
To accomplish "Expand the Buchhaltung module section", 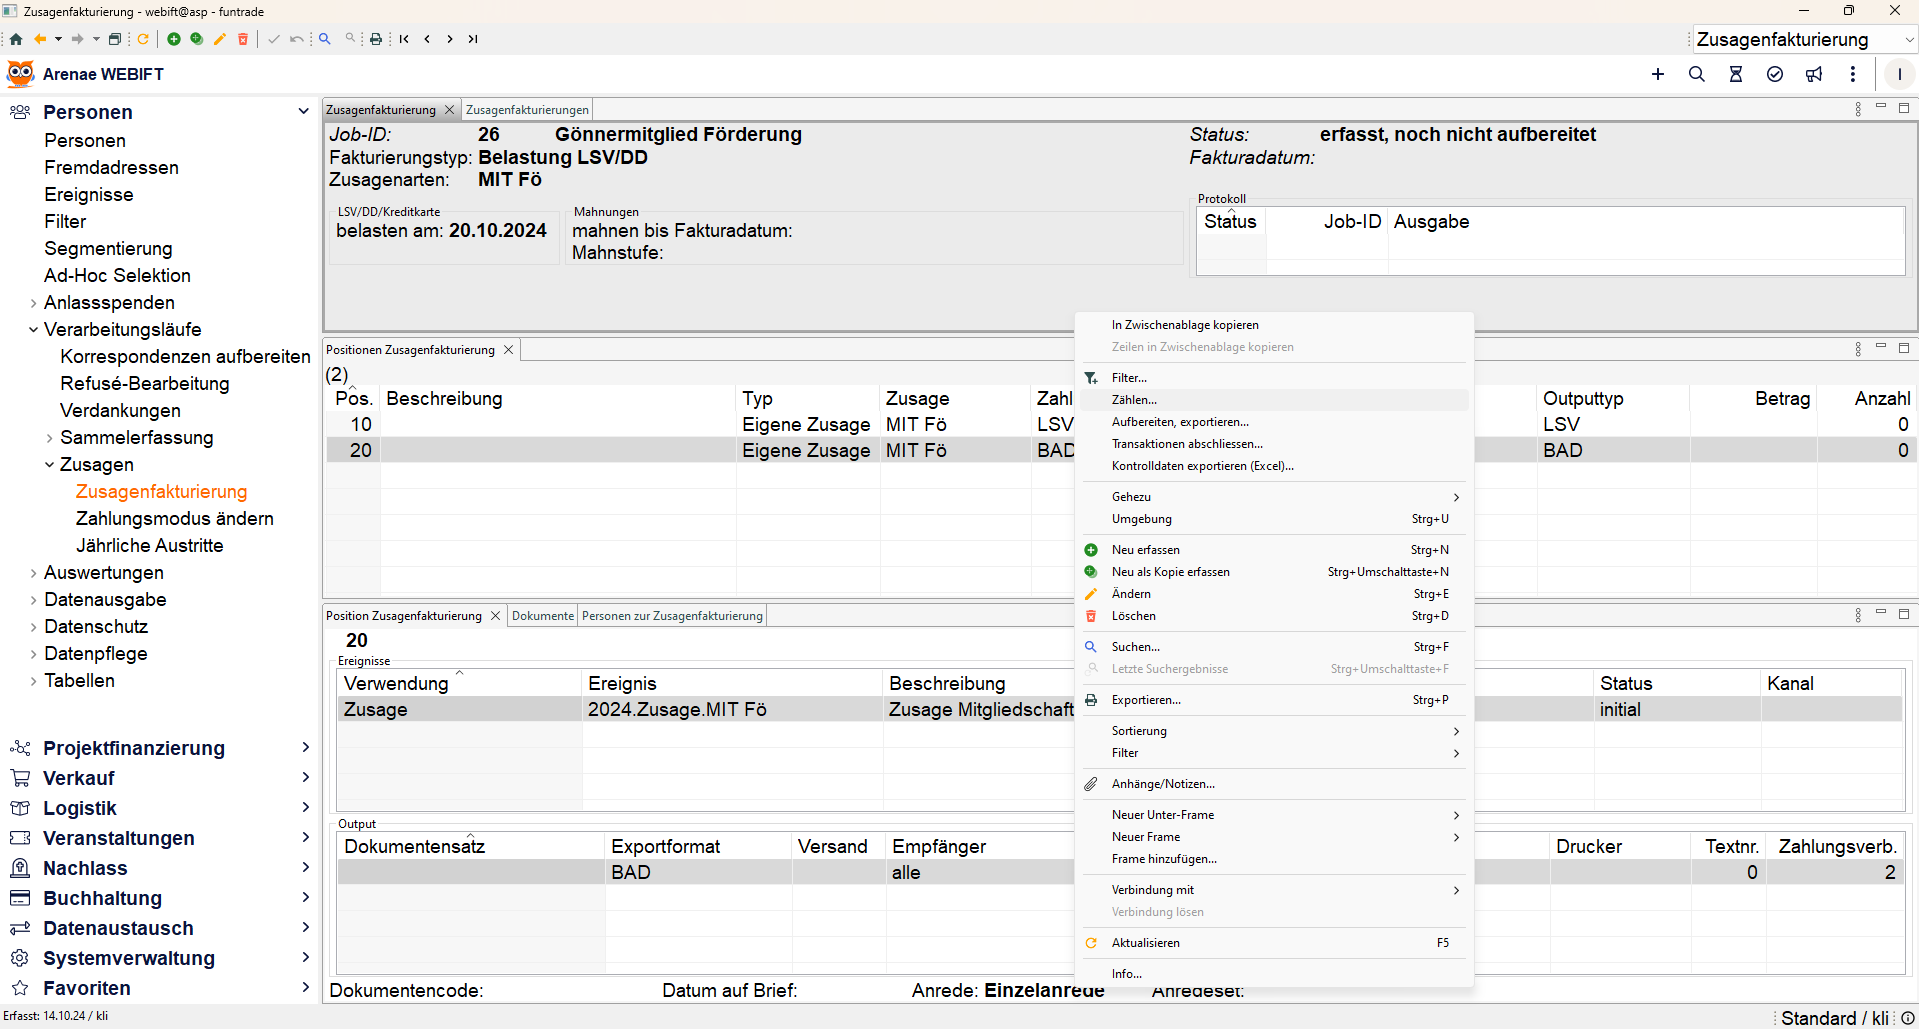I will coord(305,898).
